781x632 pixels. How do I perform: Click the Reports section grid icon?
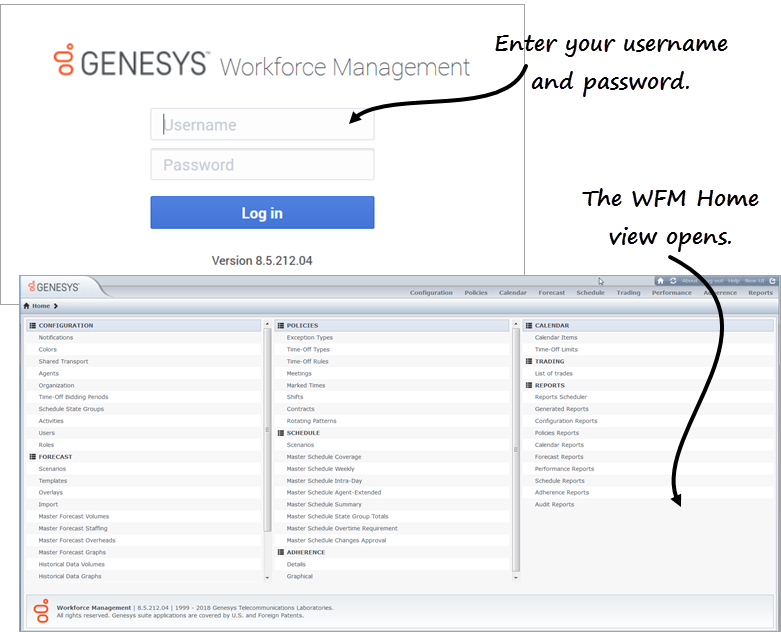coord(528,385)
